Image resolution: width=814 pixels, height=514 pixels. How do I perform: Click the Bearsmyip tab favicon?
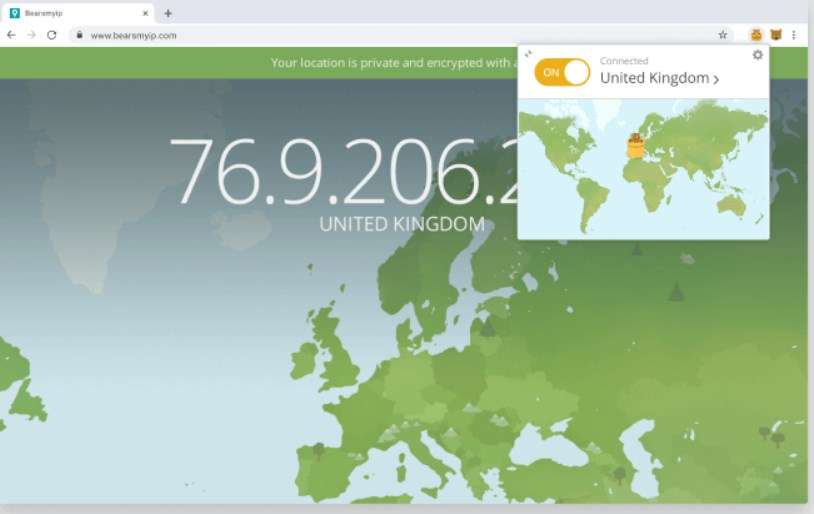pyautogui.click(x=15, y=13)
